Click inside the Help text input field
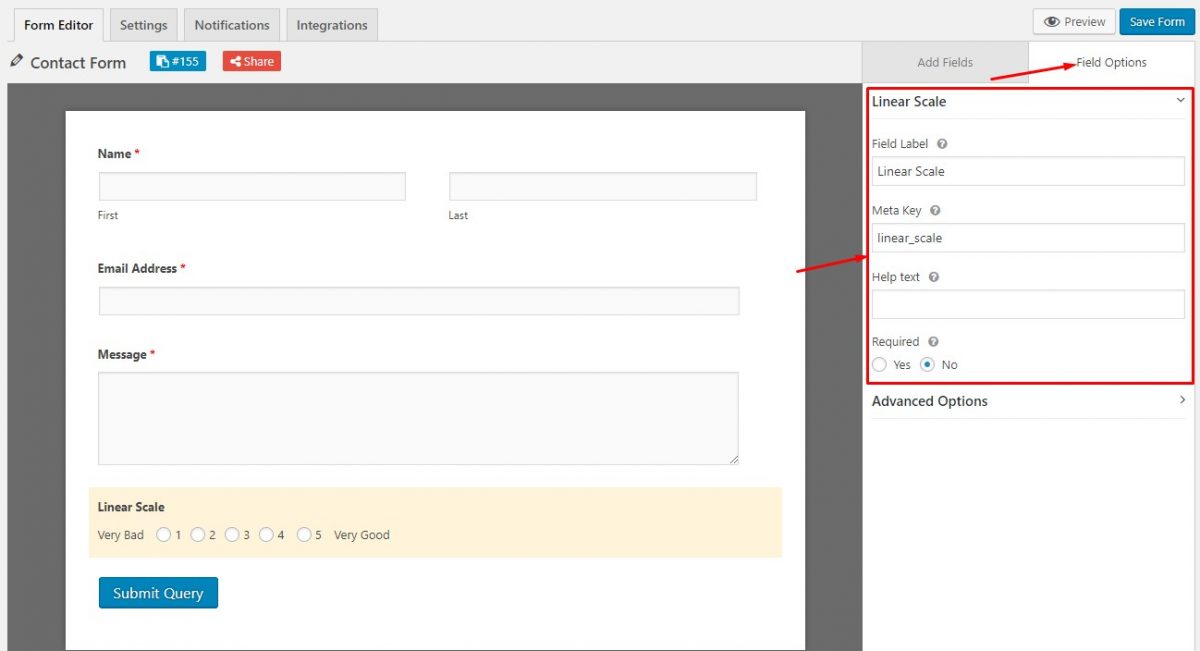Screen dimensions: 1200x651 [1027, 303]
